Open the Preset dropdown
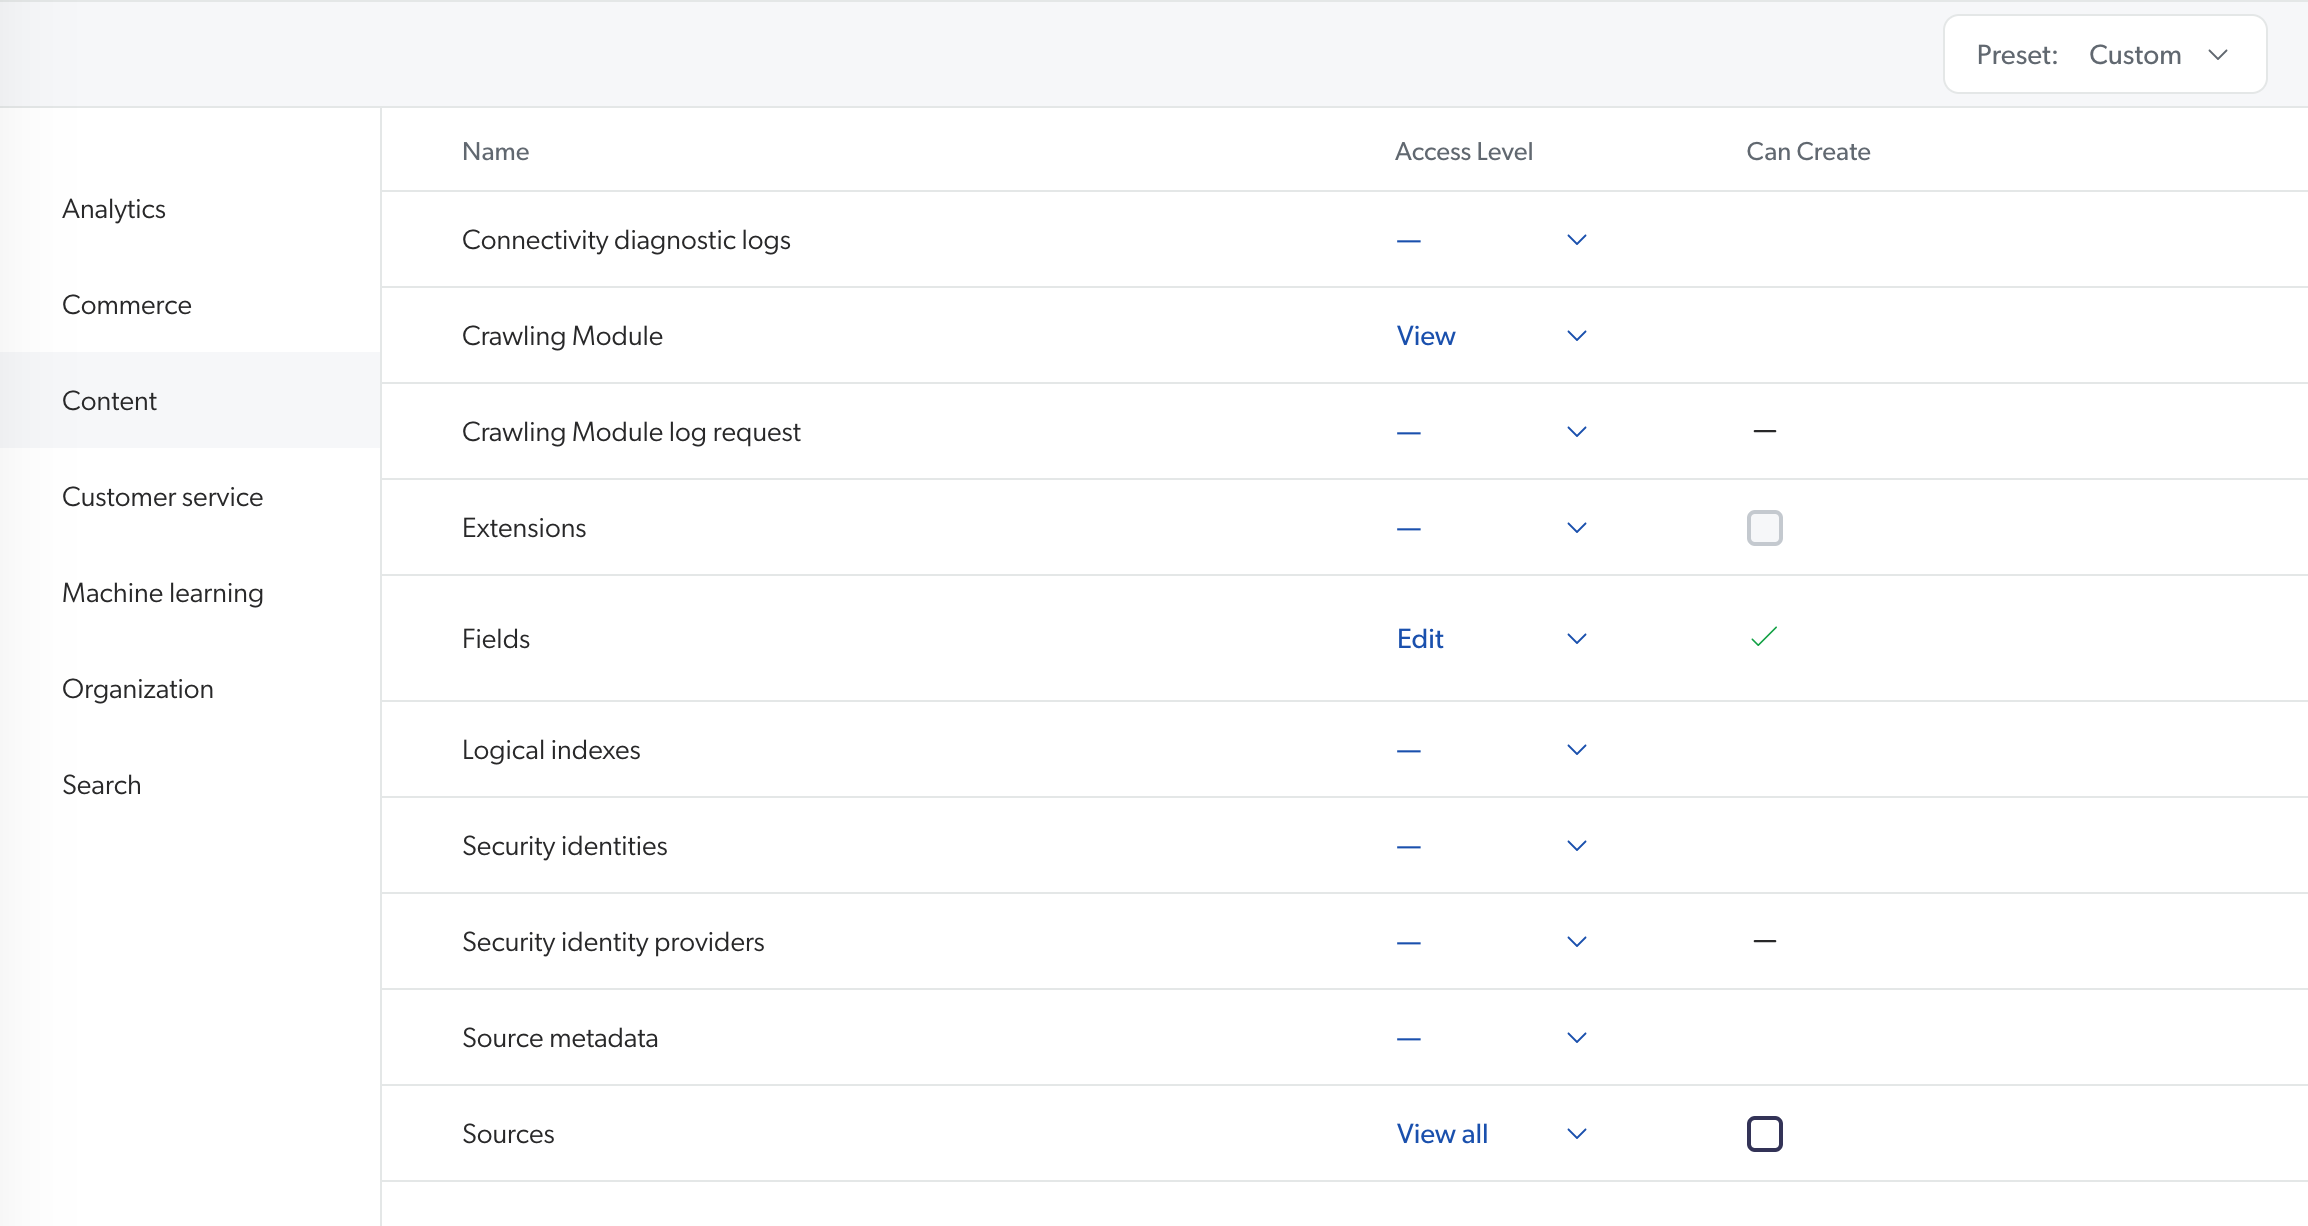This screenshot has height=1226, width=2308. pos(2161,54)
